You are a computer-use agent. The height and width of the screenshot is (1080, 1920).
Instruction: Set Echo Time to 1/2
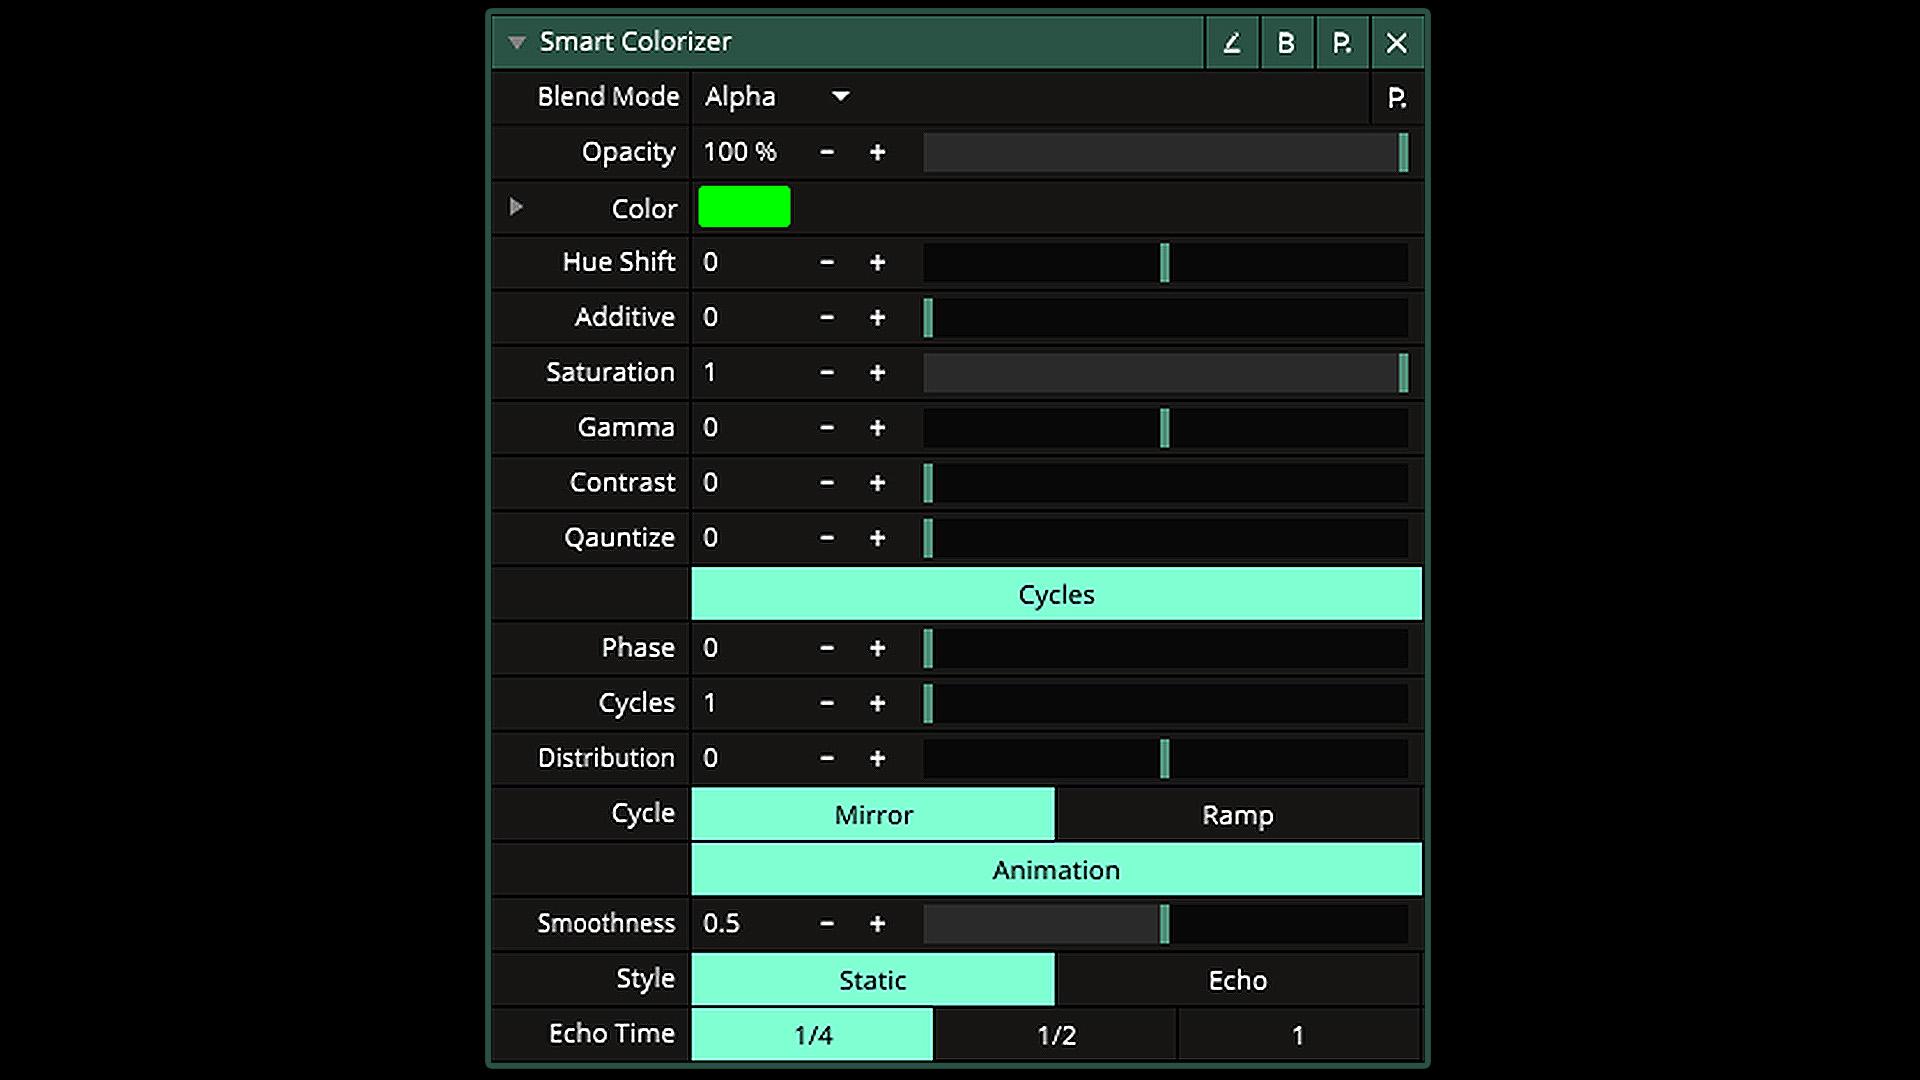[x=1056, y=1035]
